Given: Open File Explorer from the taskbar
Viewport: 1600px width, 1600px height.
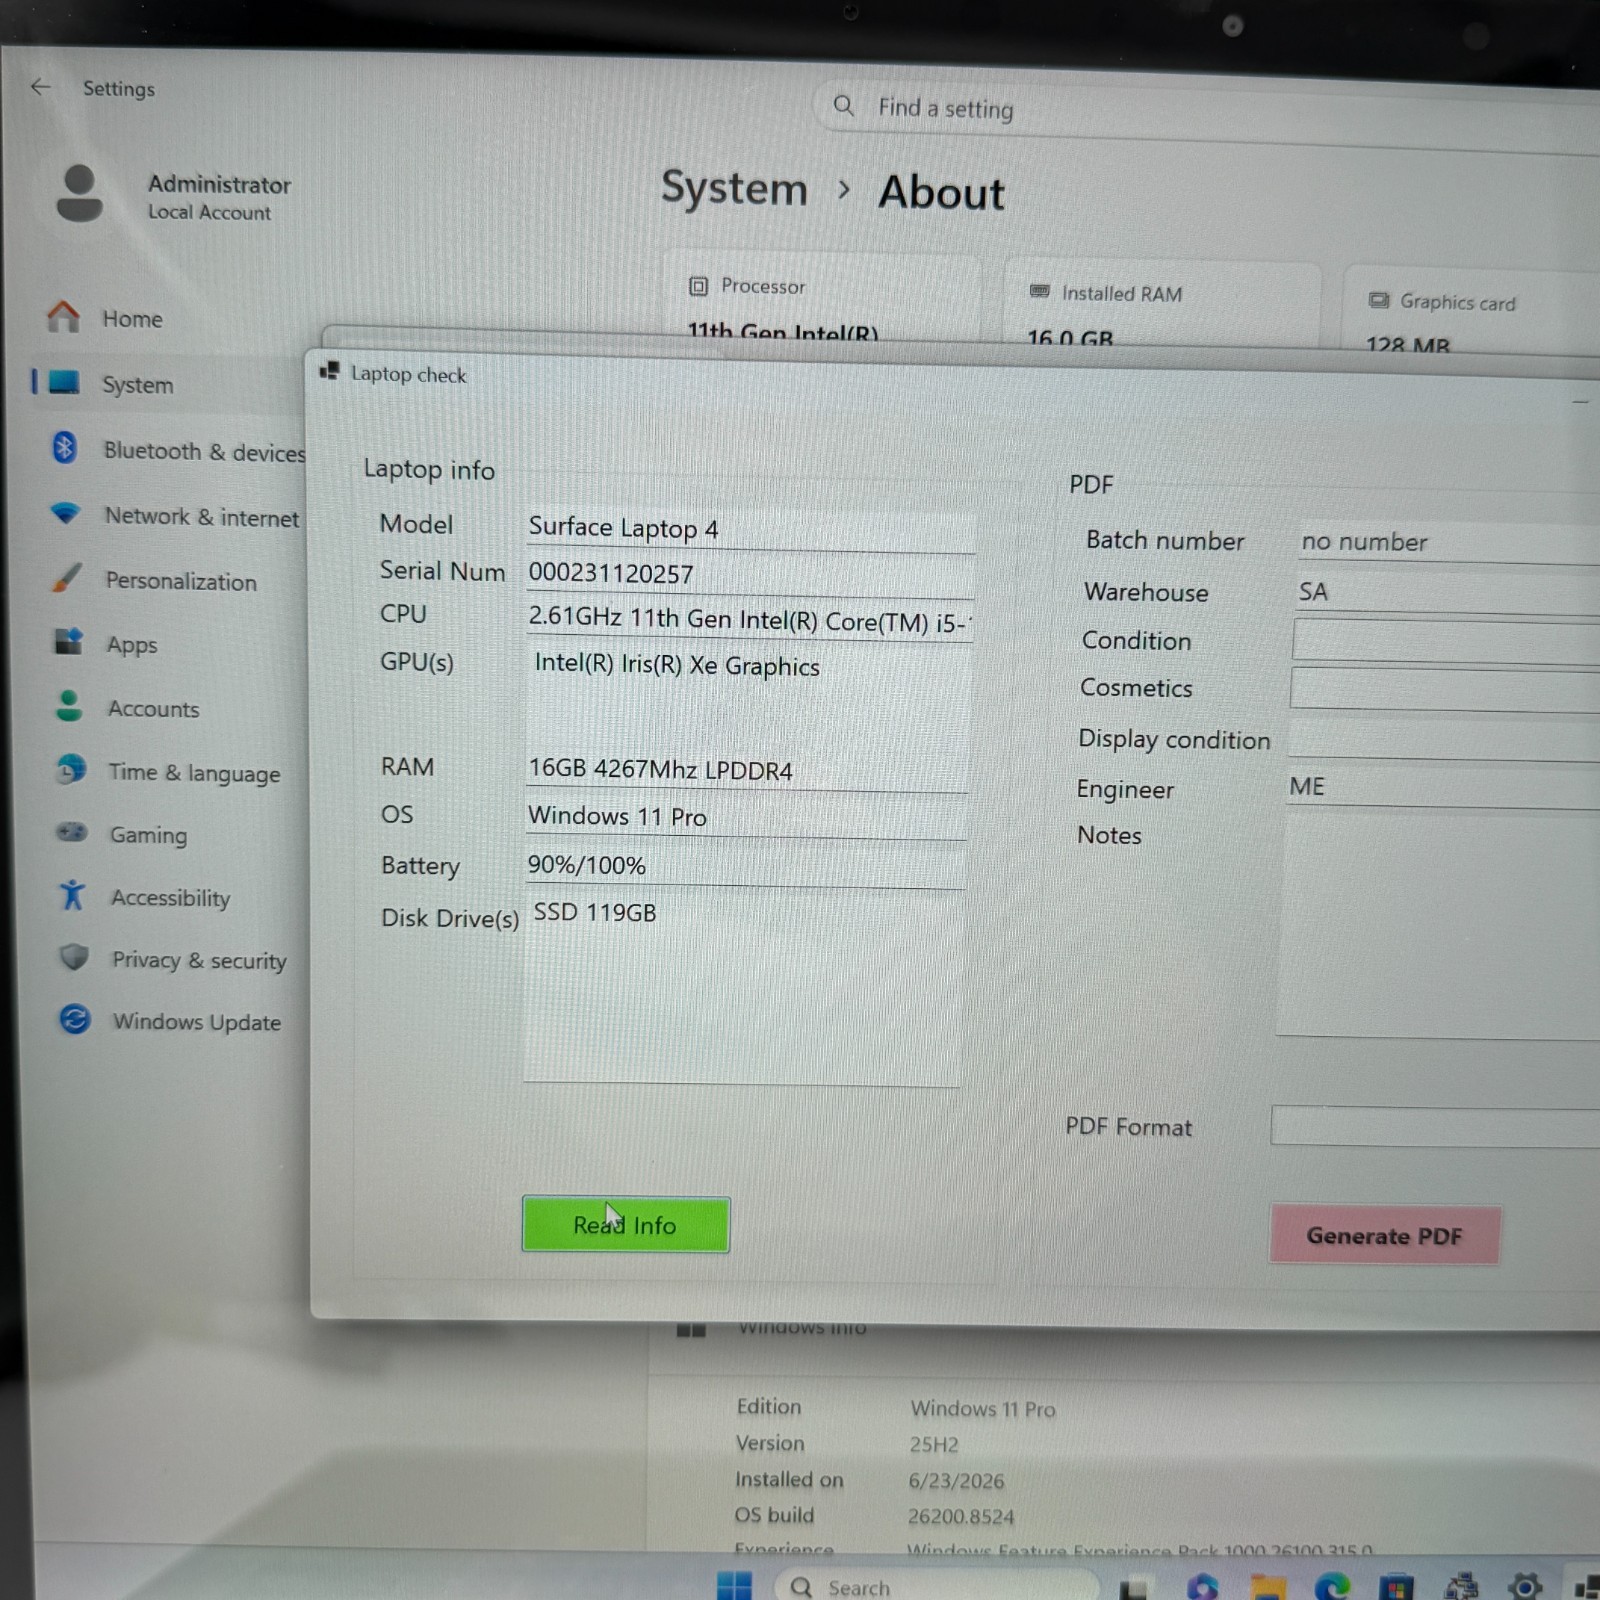Looking at the screenshot, I should click(x=1267, y=1588).
